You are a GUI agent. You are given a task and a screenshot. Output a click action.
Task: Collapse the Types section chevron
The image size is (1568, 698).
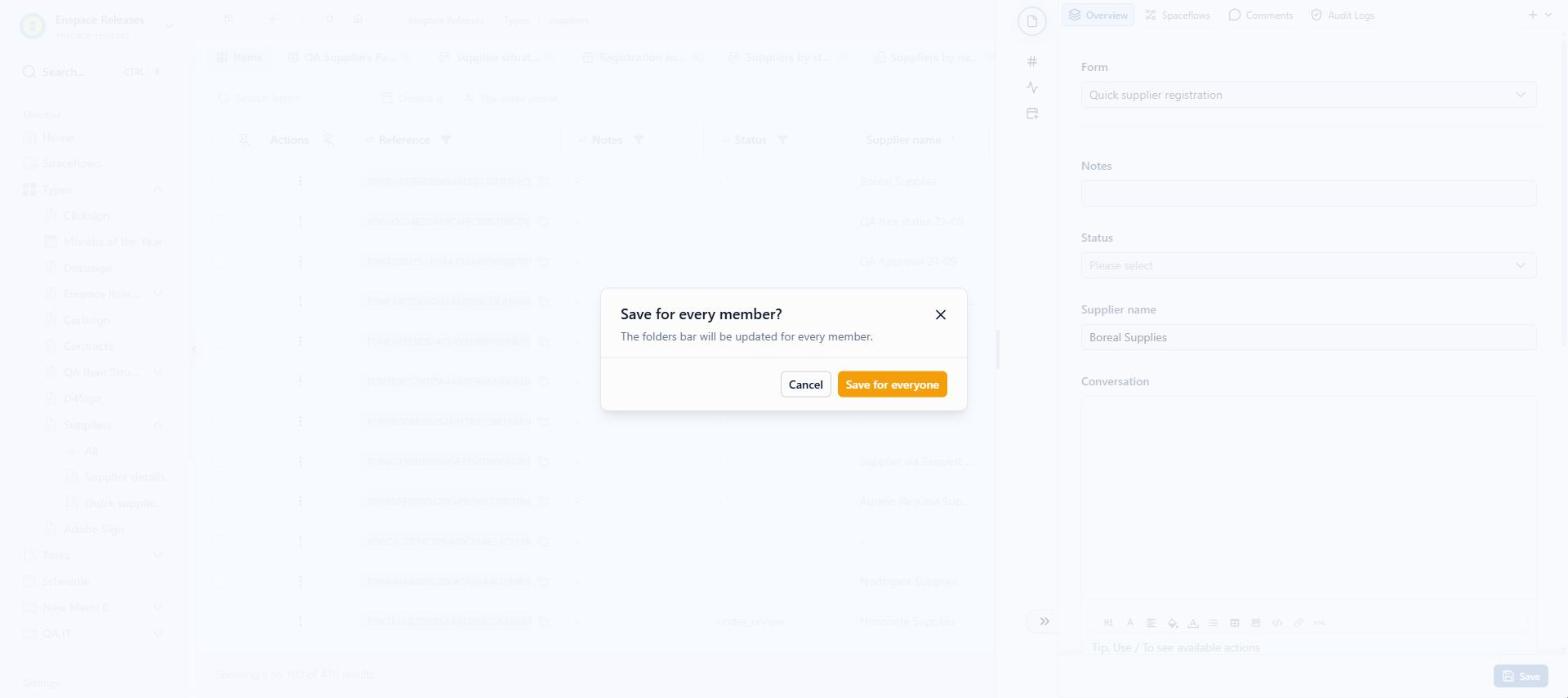pos(158,190)
